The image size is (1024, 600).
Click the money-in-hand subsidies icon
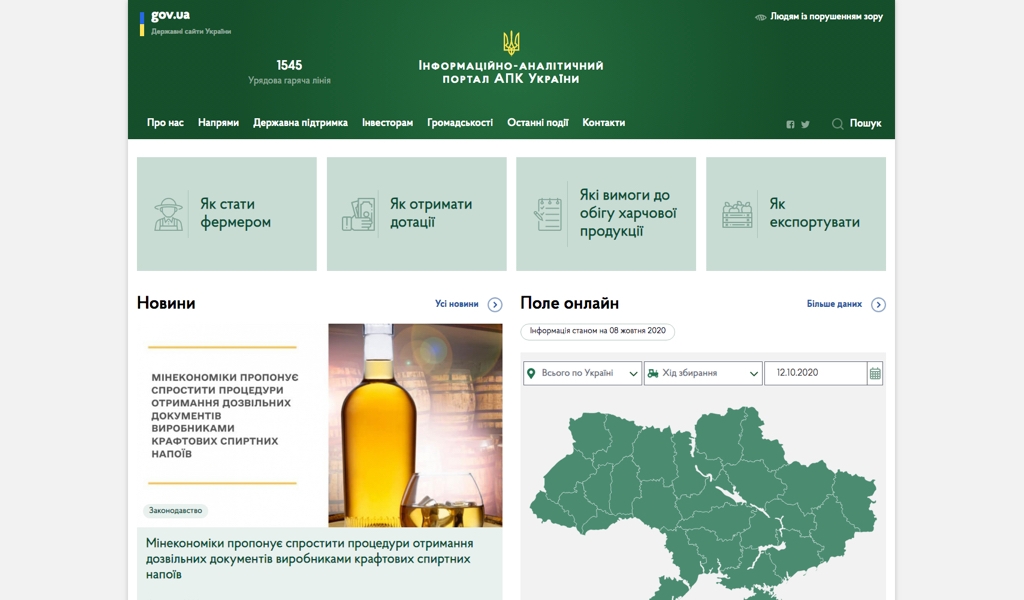tap(359, 214)
